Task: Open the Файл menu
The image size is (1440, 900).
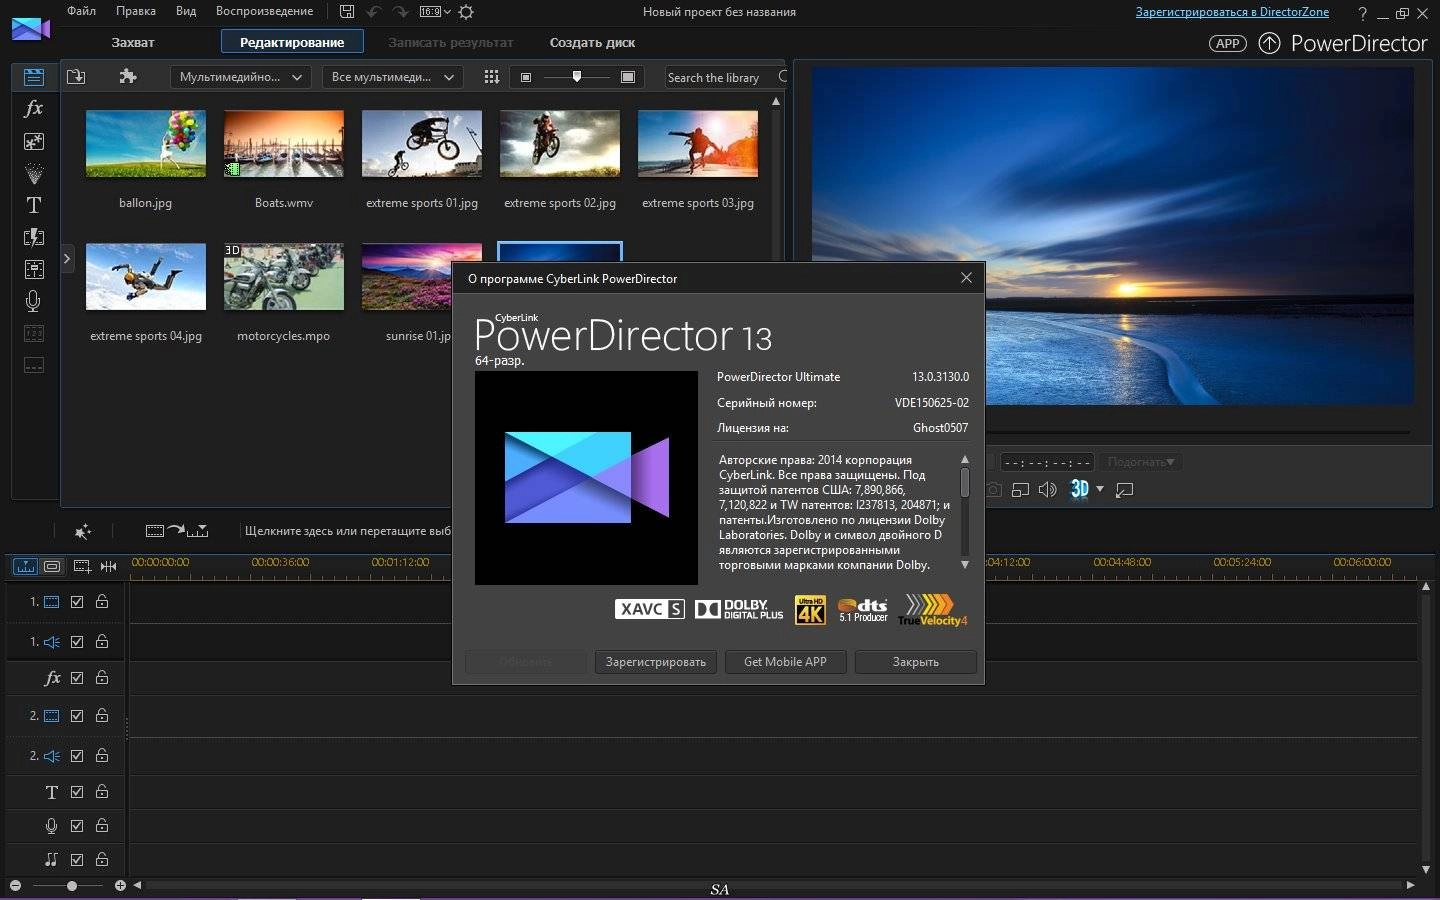Action: [x=82, y=11]
